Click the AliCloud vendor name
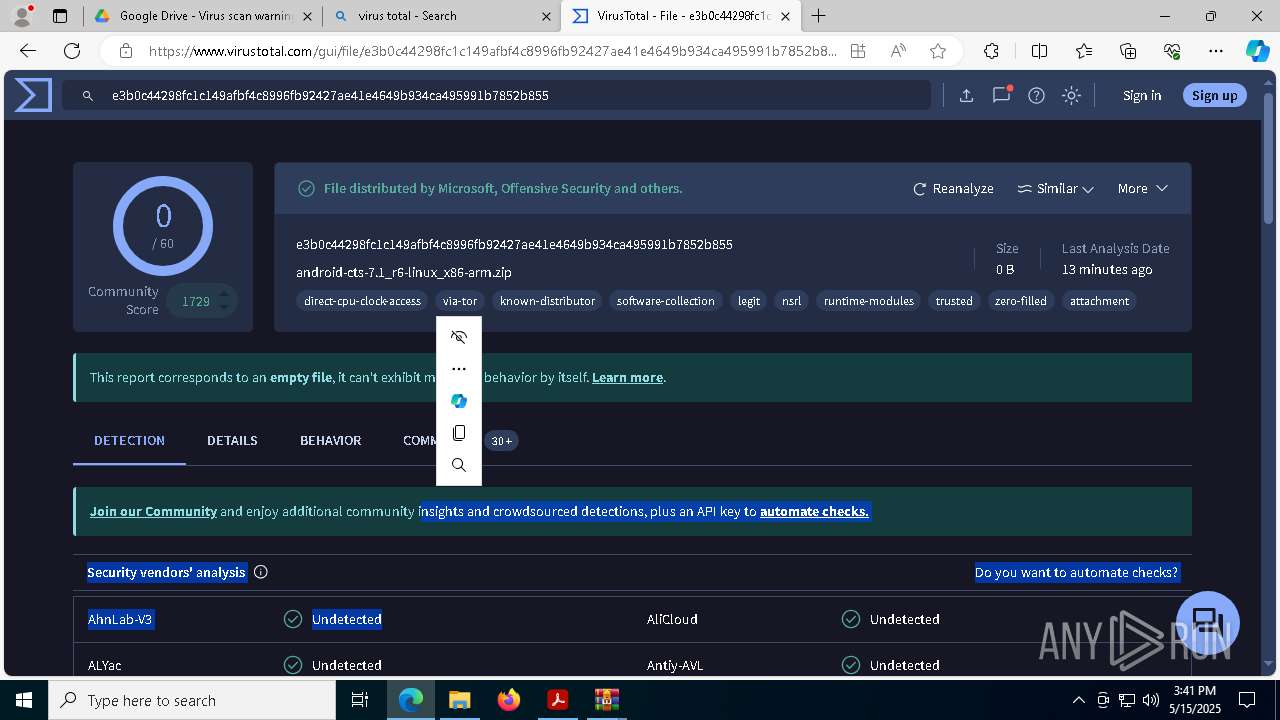Viewport: 1280px width, 720px height. click(672, 619)
